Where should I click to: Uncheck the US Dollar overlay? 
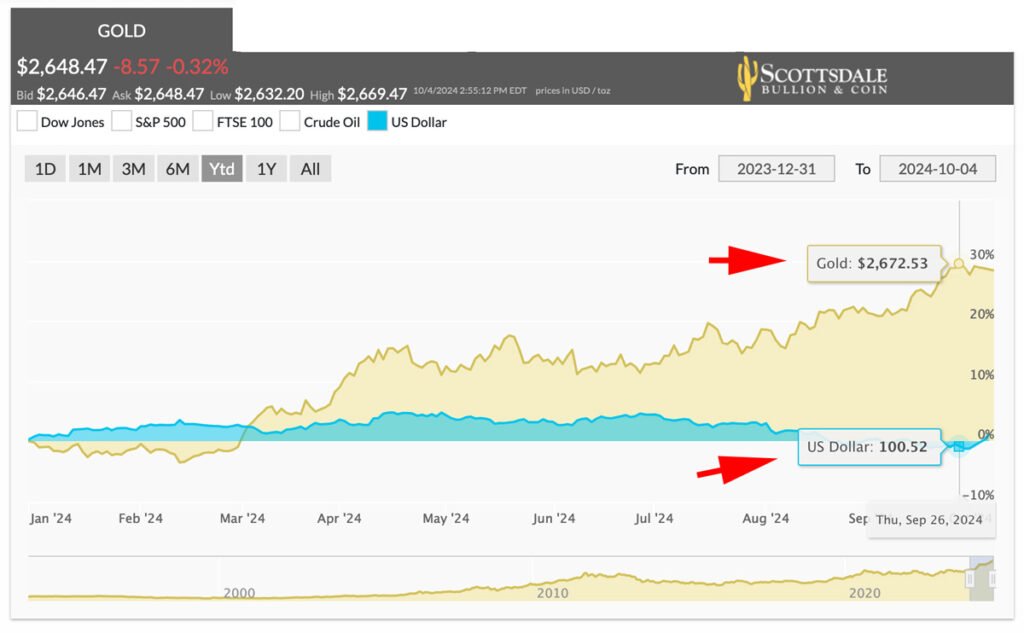tap(379, 122)
